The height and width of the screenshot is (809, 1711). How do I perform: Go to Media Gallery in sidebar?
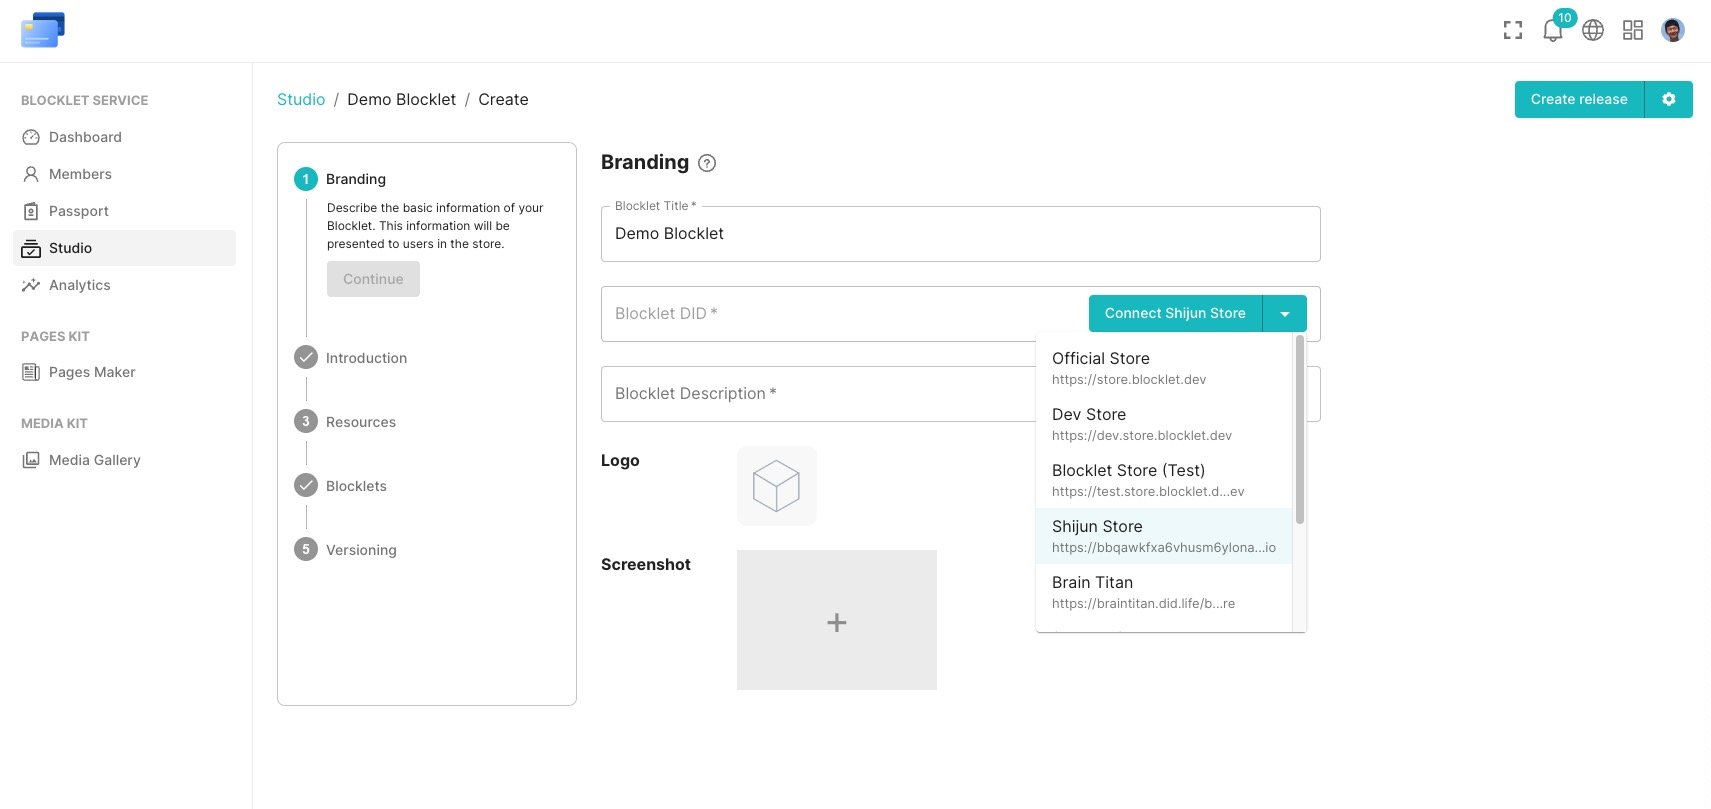click(94, 460)
